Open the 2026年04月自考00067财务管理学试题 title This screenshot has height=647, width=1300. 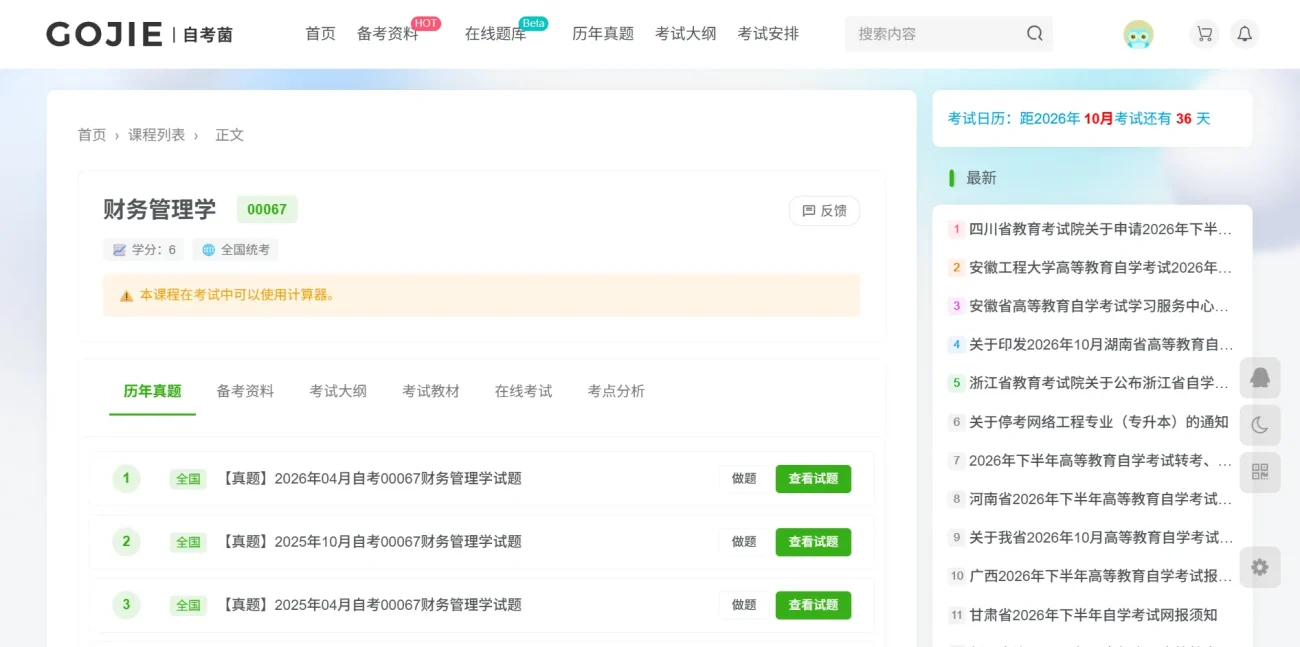tap(371, 479)
